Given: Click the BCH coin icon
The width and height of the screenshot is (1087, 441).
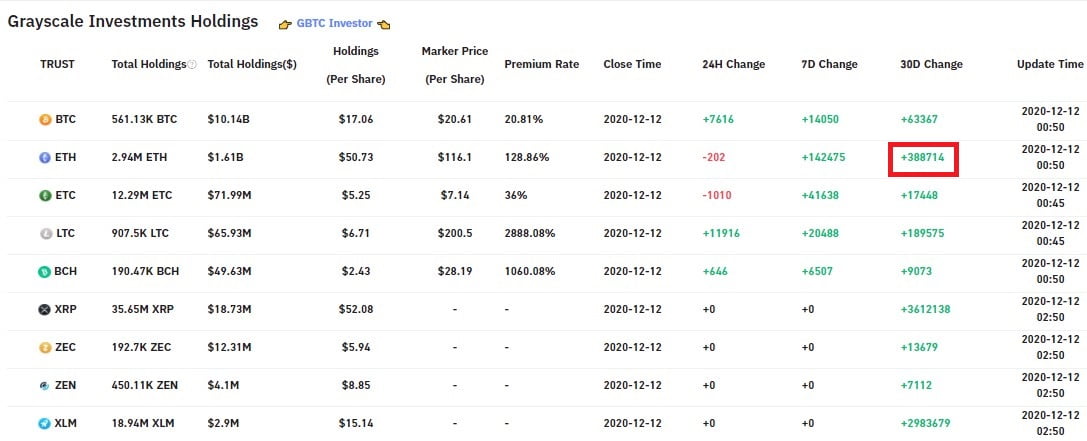Looking at the screenshot, I should 45,272.
